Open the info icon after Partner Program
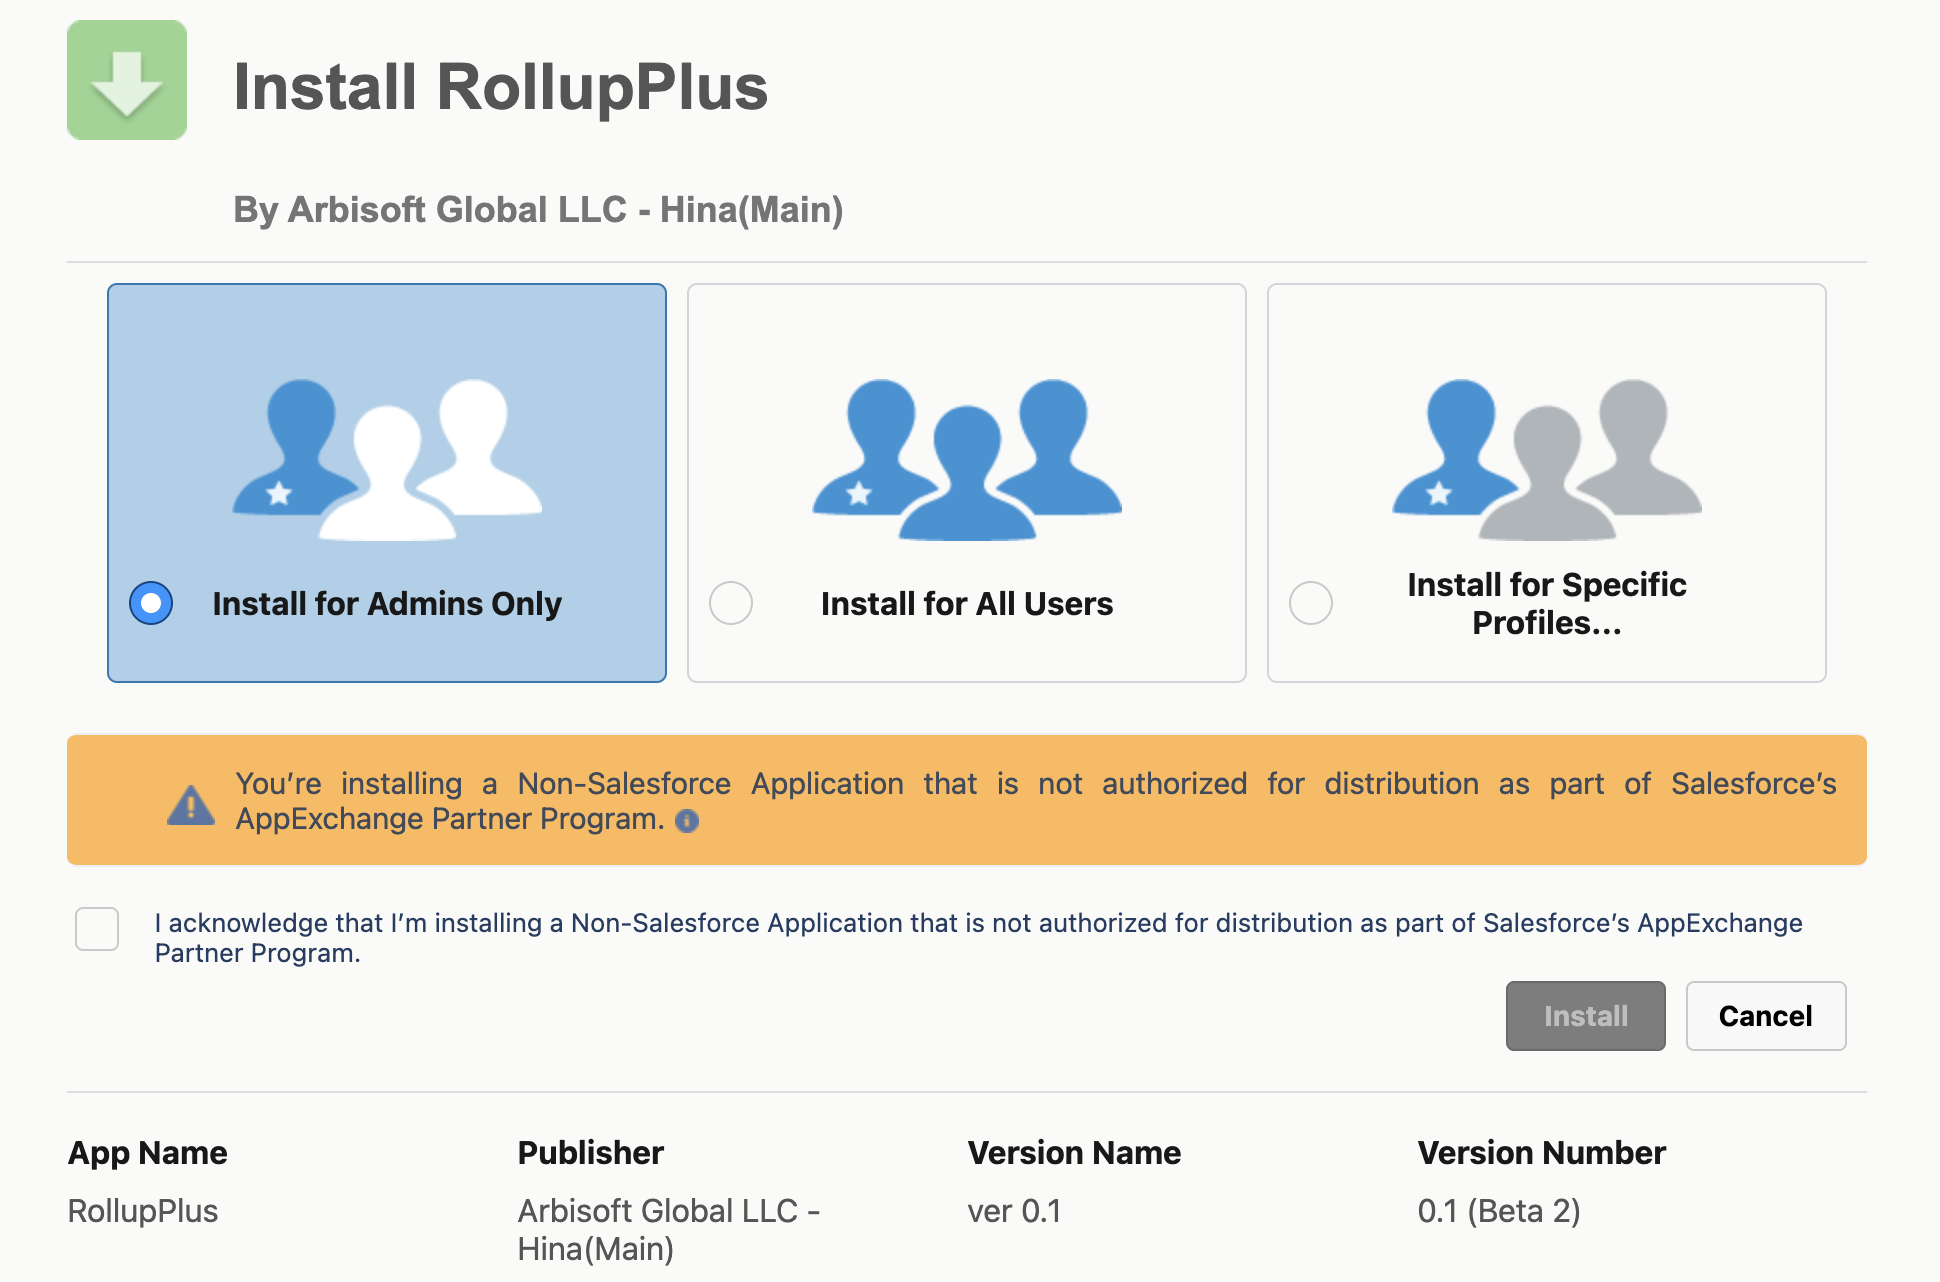This screenshot has width=1940, height=1282. 687,821
